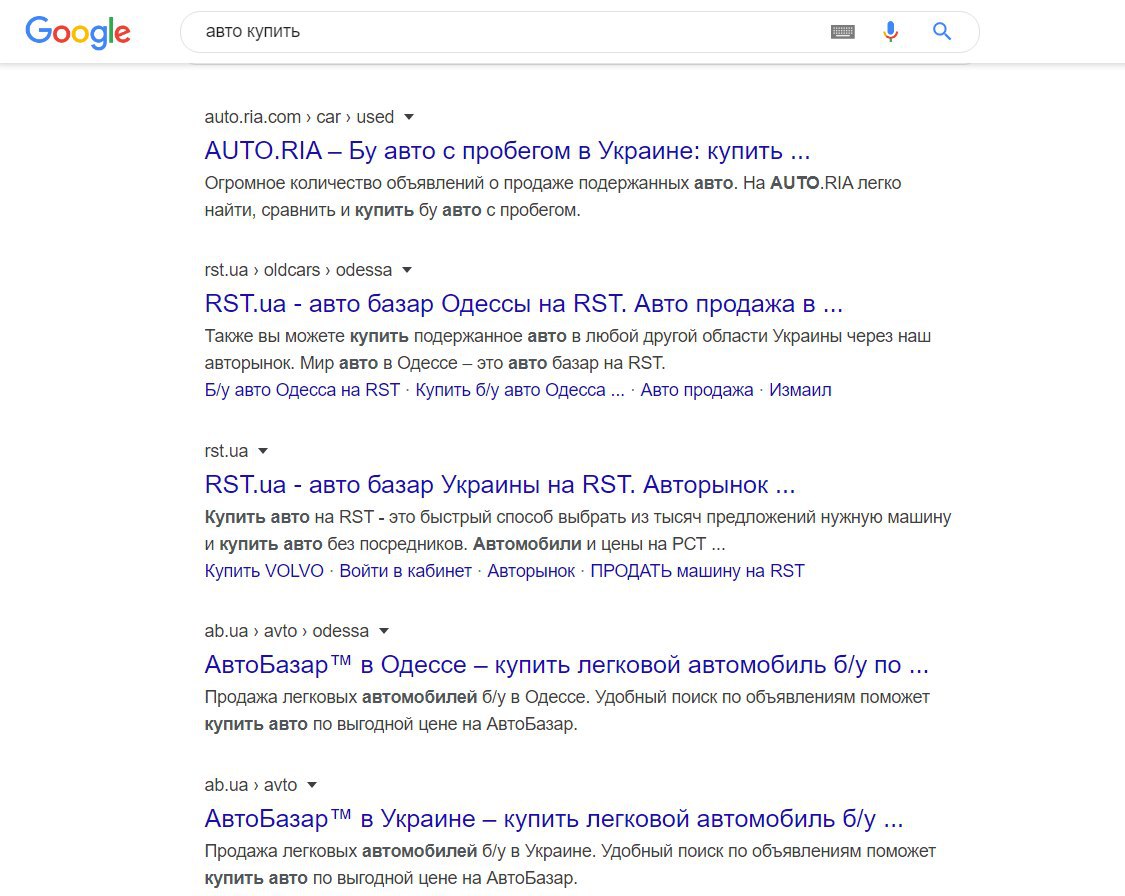Open the АвтоБазар в Украине result

pos(554,819)
